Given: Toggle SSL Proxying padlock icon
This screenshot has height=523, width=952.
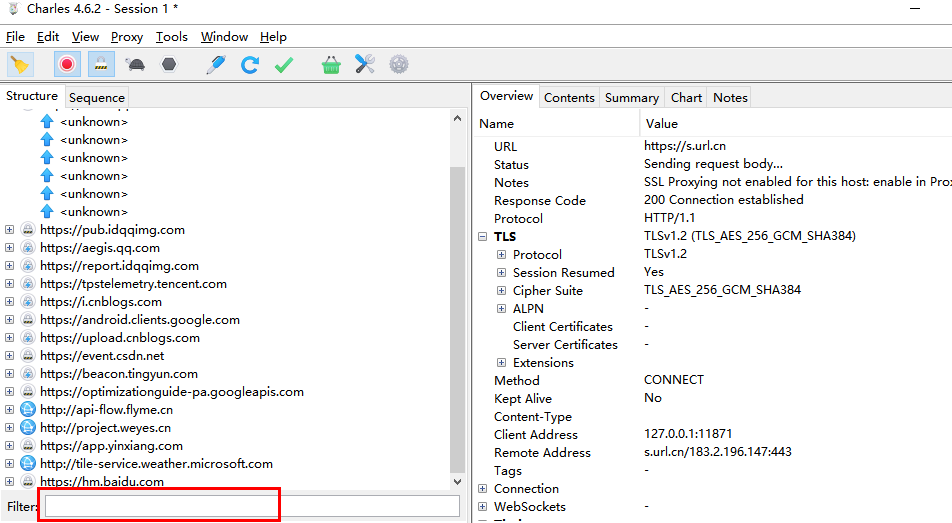Looking at the screenshot, I should point(101,64).
